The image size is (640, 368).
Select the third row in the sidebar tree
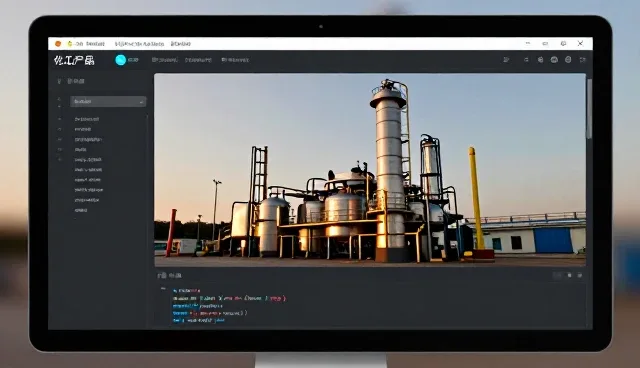(x=88, y=140)
